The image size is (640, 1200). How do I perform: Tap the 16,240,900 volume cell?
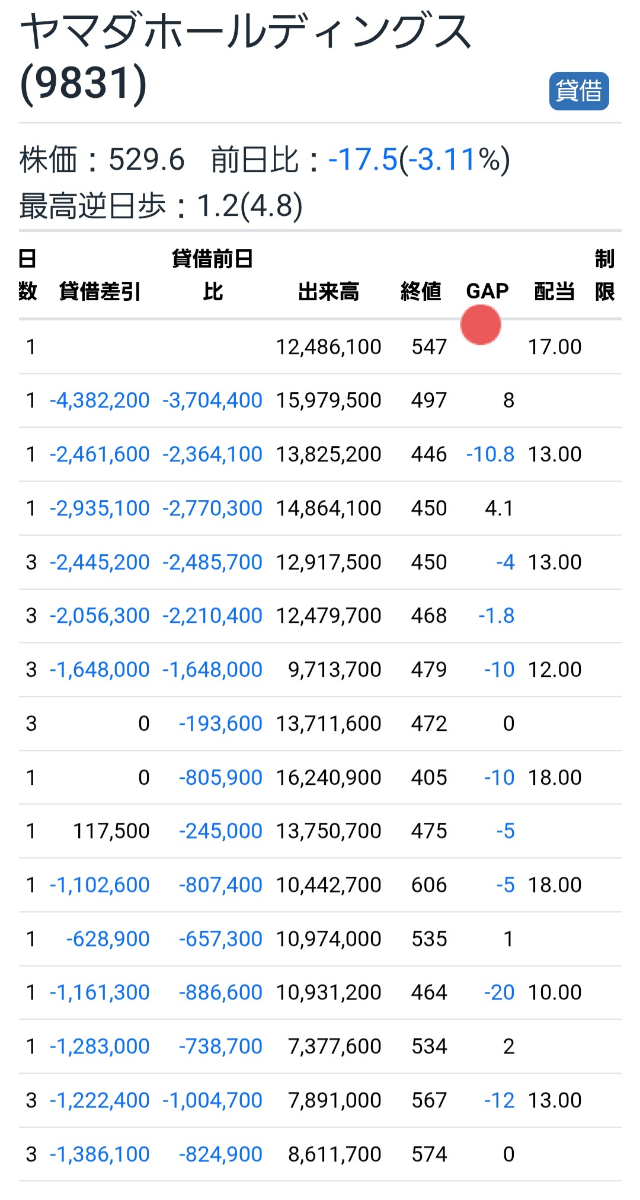(328, 778)
